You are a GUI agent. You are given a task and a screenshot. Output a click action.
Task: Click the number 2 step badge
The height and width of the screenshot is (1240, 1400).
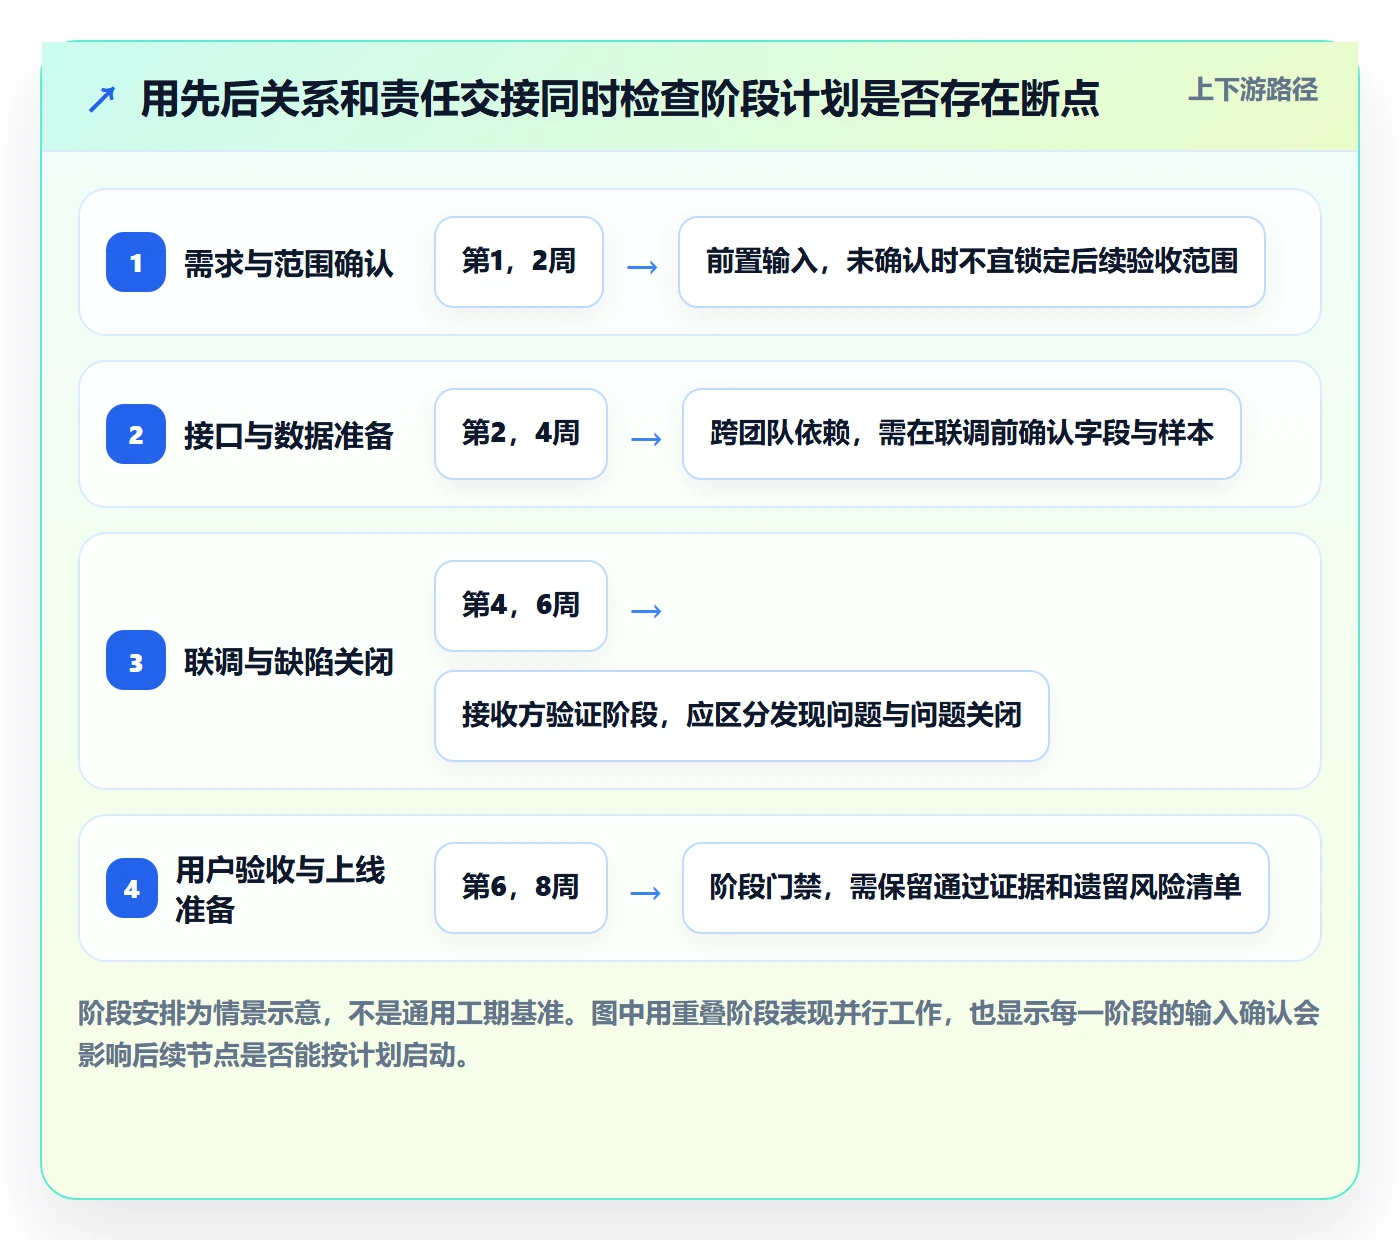[x=136, y=434]
